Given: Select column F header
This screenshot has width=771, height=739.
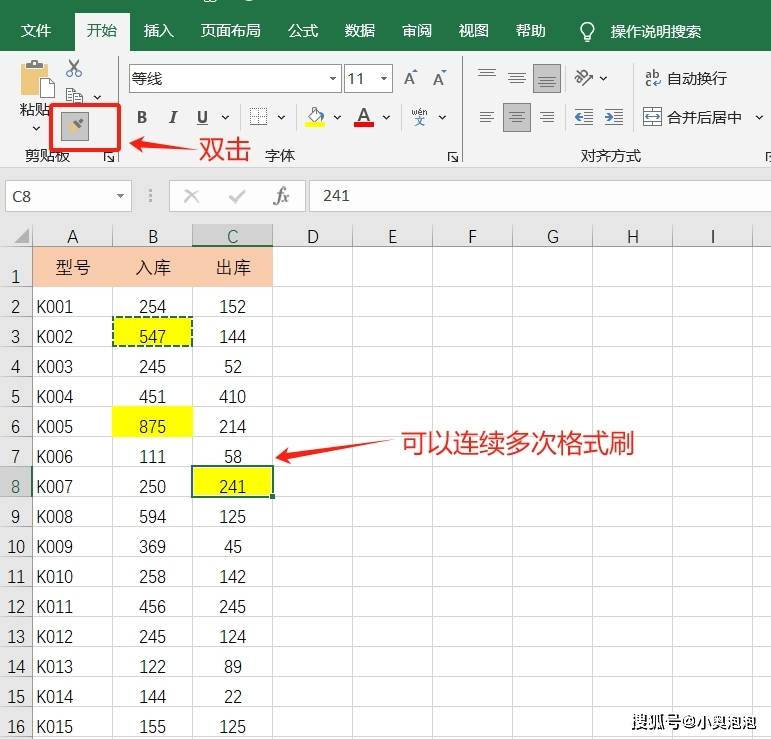Looking at the screenshot, I should 473,236.
